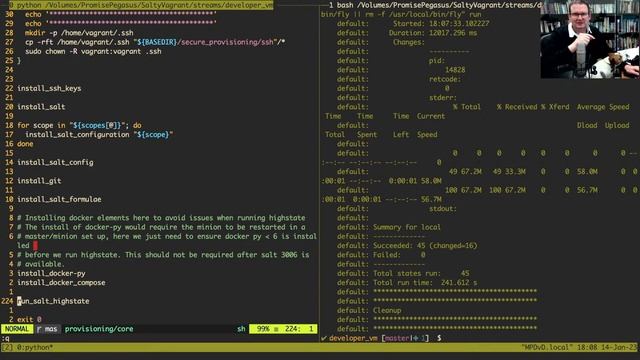The width and height of the screenshot is (640, 360).
Task: Click the red trailing cursor block after 'led'
Action: tap(36, 245)
